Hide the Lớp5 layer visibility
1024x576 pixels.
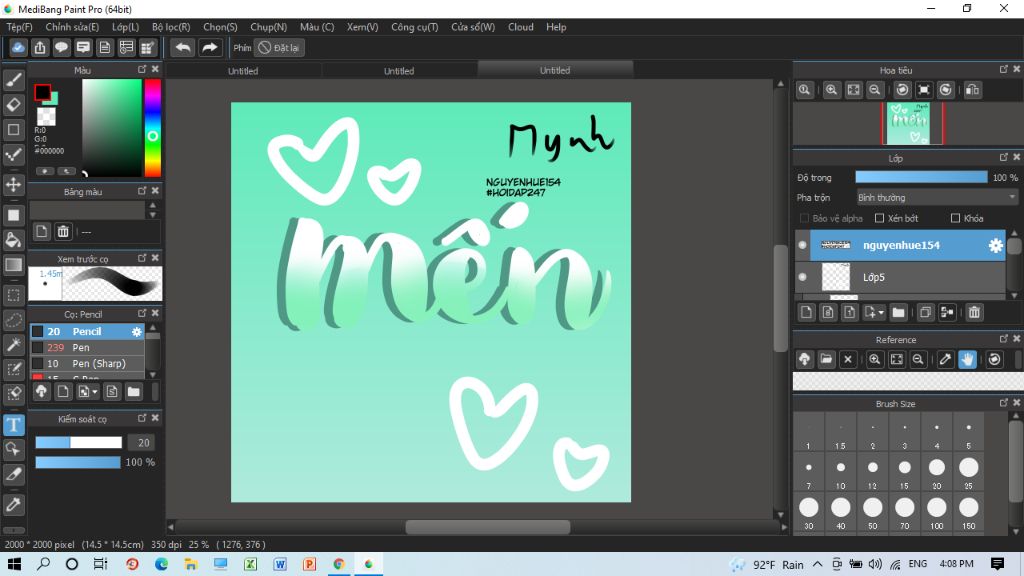[x=803, y=277]
